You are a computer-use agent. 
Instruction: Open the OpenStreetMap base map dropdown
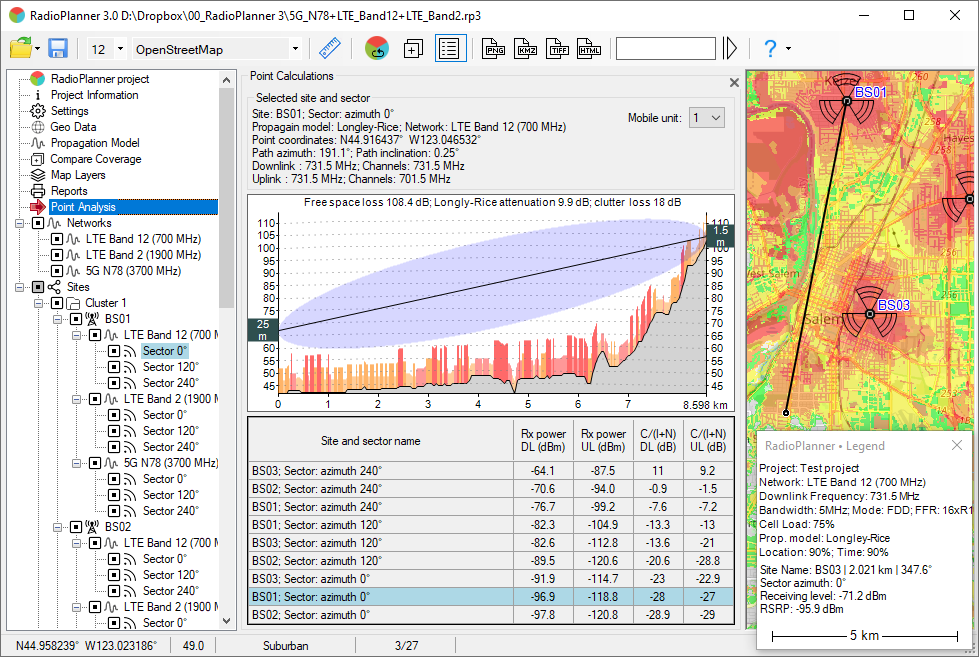[295, 49]
